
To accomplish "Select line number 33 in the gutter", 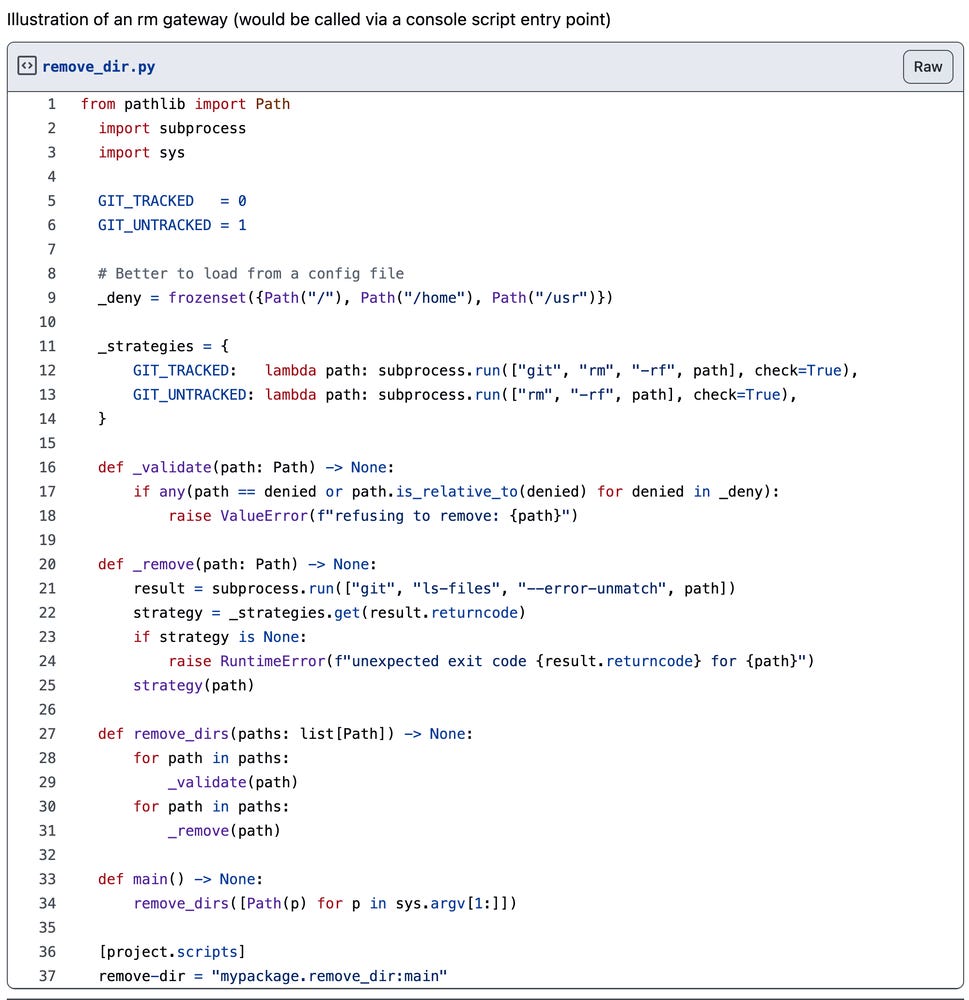I will pyautogui.click(x=47, y=879).
